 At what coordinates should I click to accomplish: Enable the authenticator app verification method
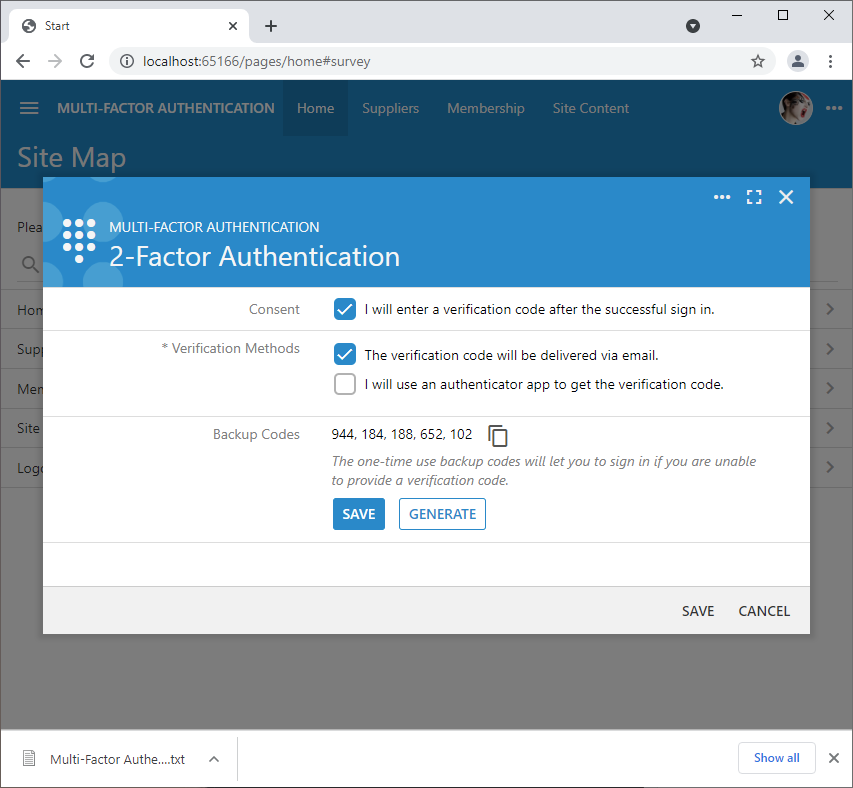click(x=344, y=384)
